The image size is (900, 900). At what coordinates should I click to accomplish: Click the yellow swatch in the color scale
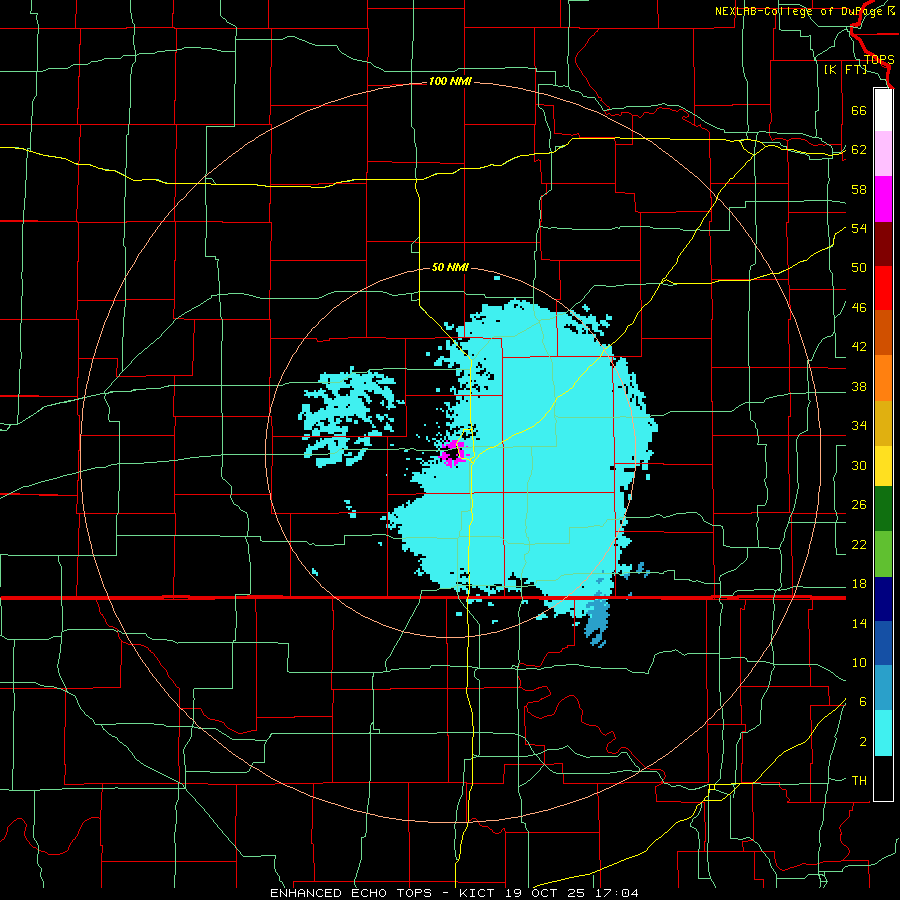pyautogui.click(x=883, y=466)
